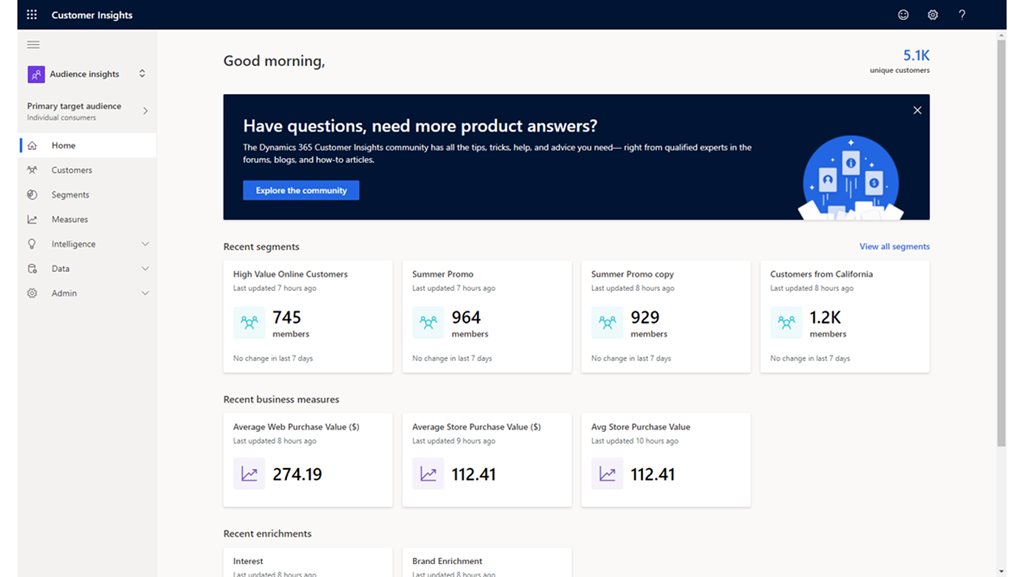Select Data in the sidebar
Image resolution: width=1024 pixels, height=577 pixels.
60,268
